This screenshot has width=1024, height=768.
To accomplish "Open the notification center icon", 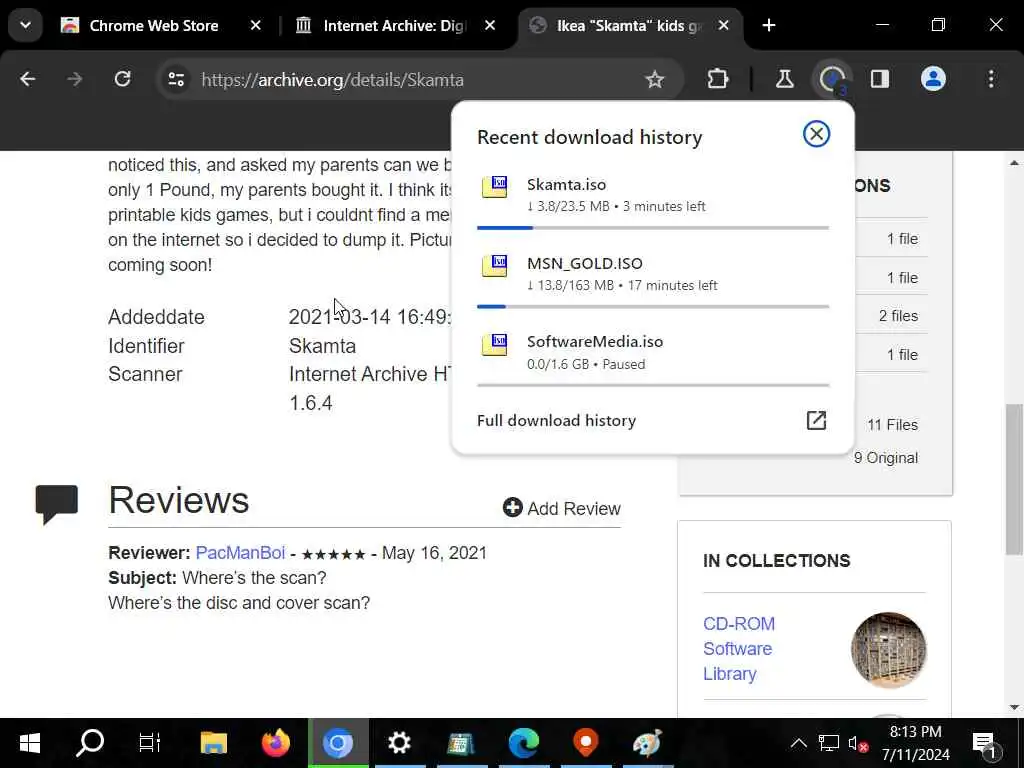I will coord(985,743).
